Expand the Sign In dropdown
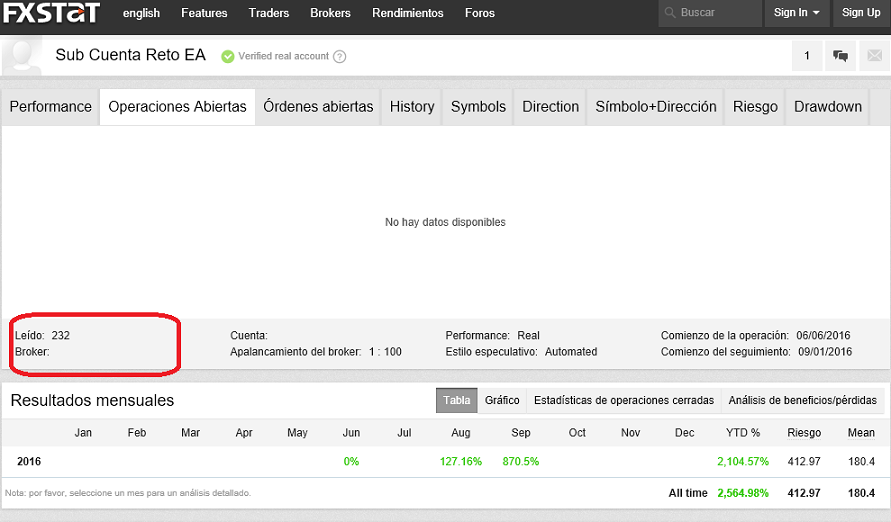 [x=797, y=13]
